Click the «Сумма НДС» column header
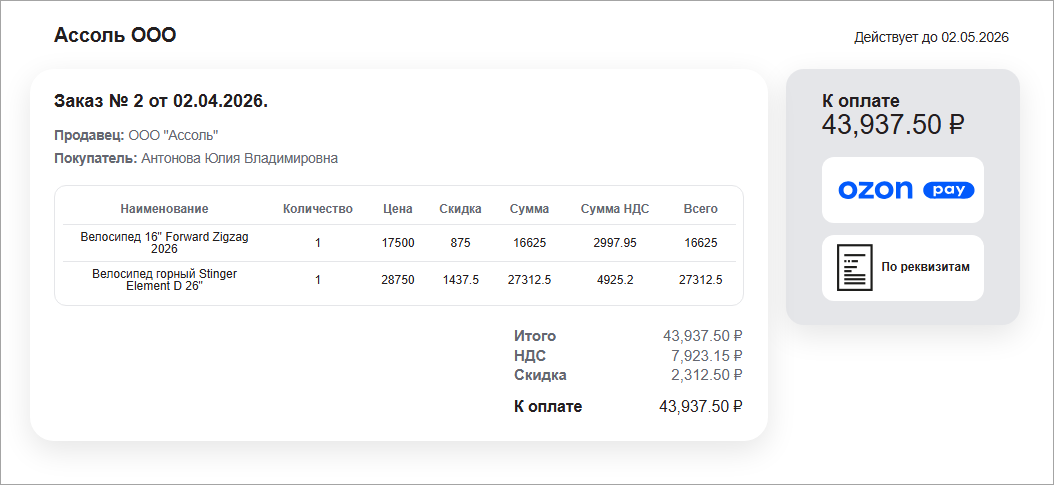Viewport: 1054px width, 485px height. 615,209
